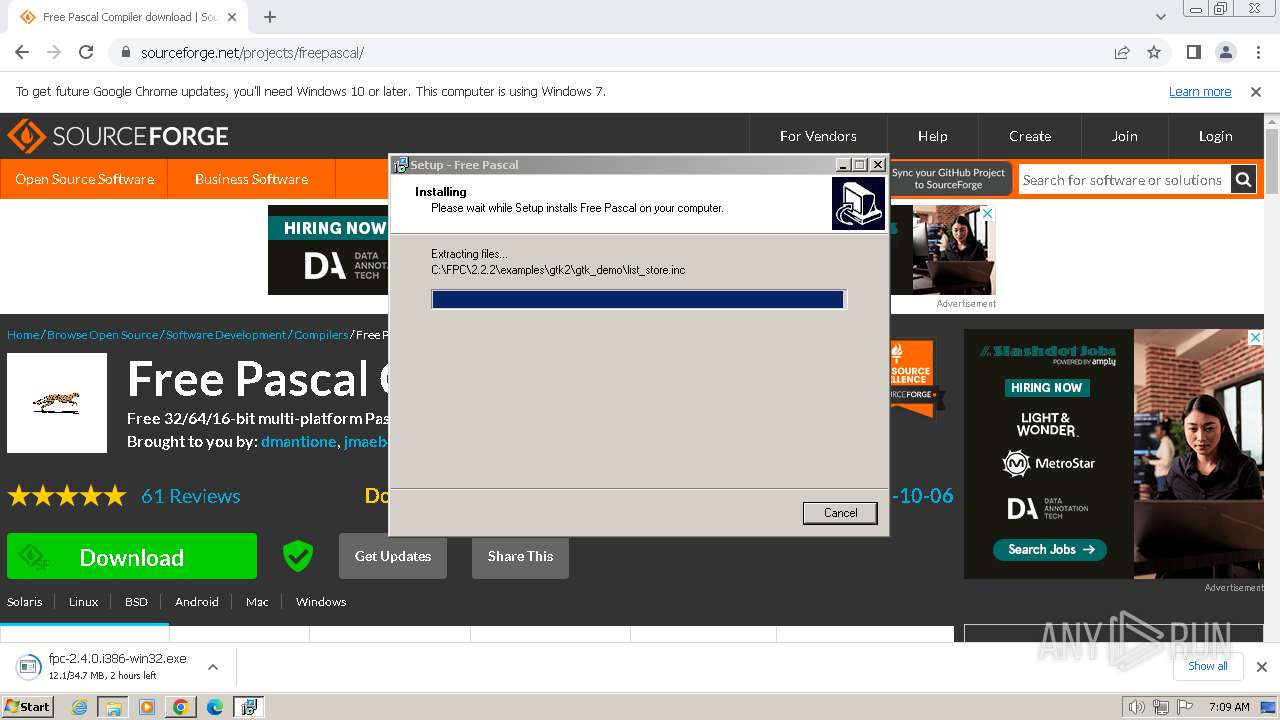
Task: Click the site lock icon
Action: click(x=125, y=53)
